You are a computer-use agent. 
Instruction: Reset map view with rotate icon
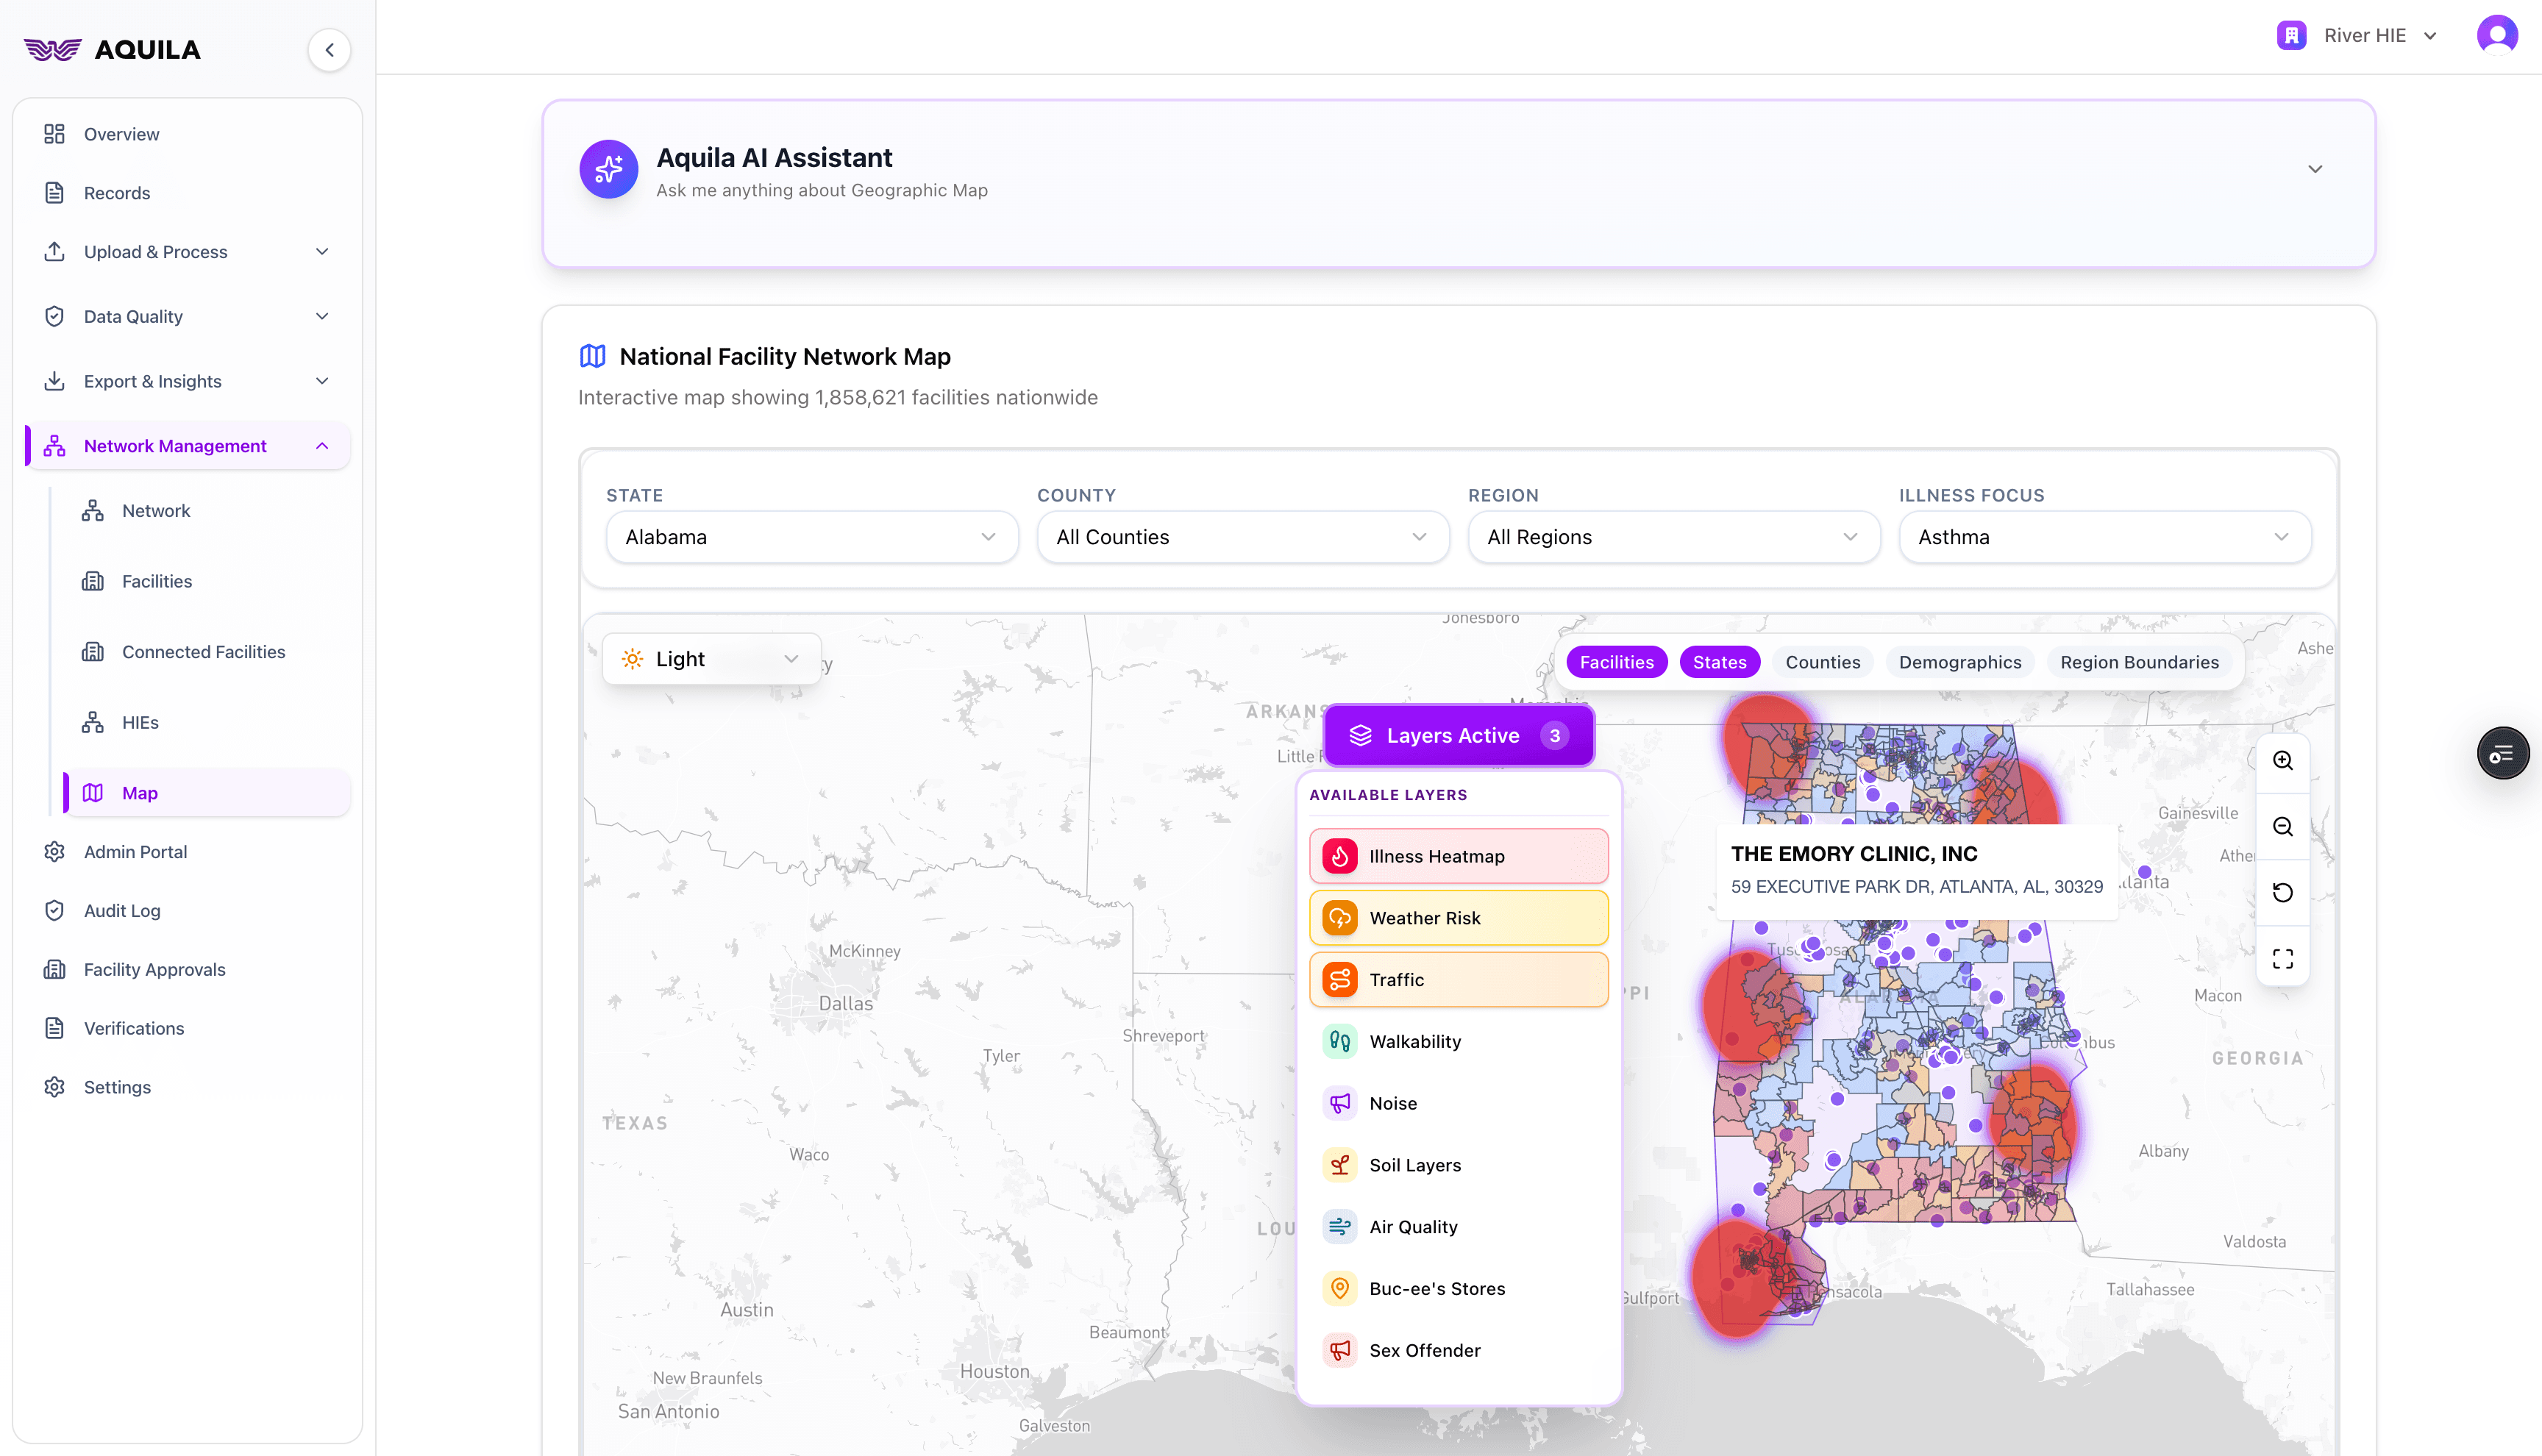click(2282, 893)
